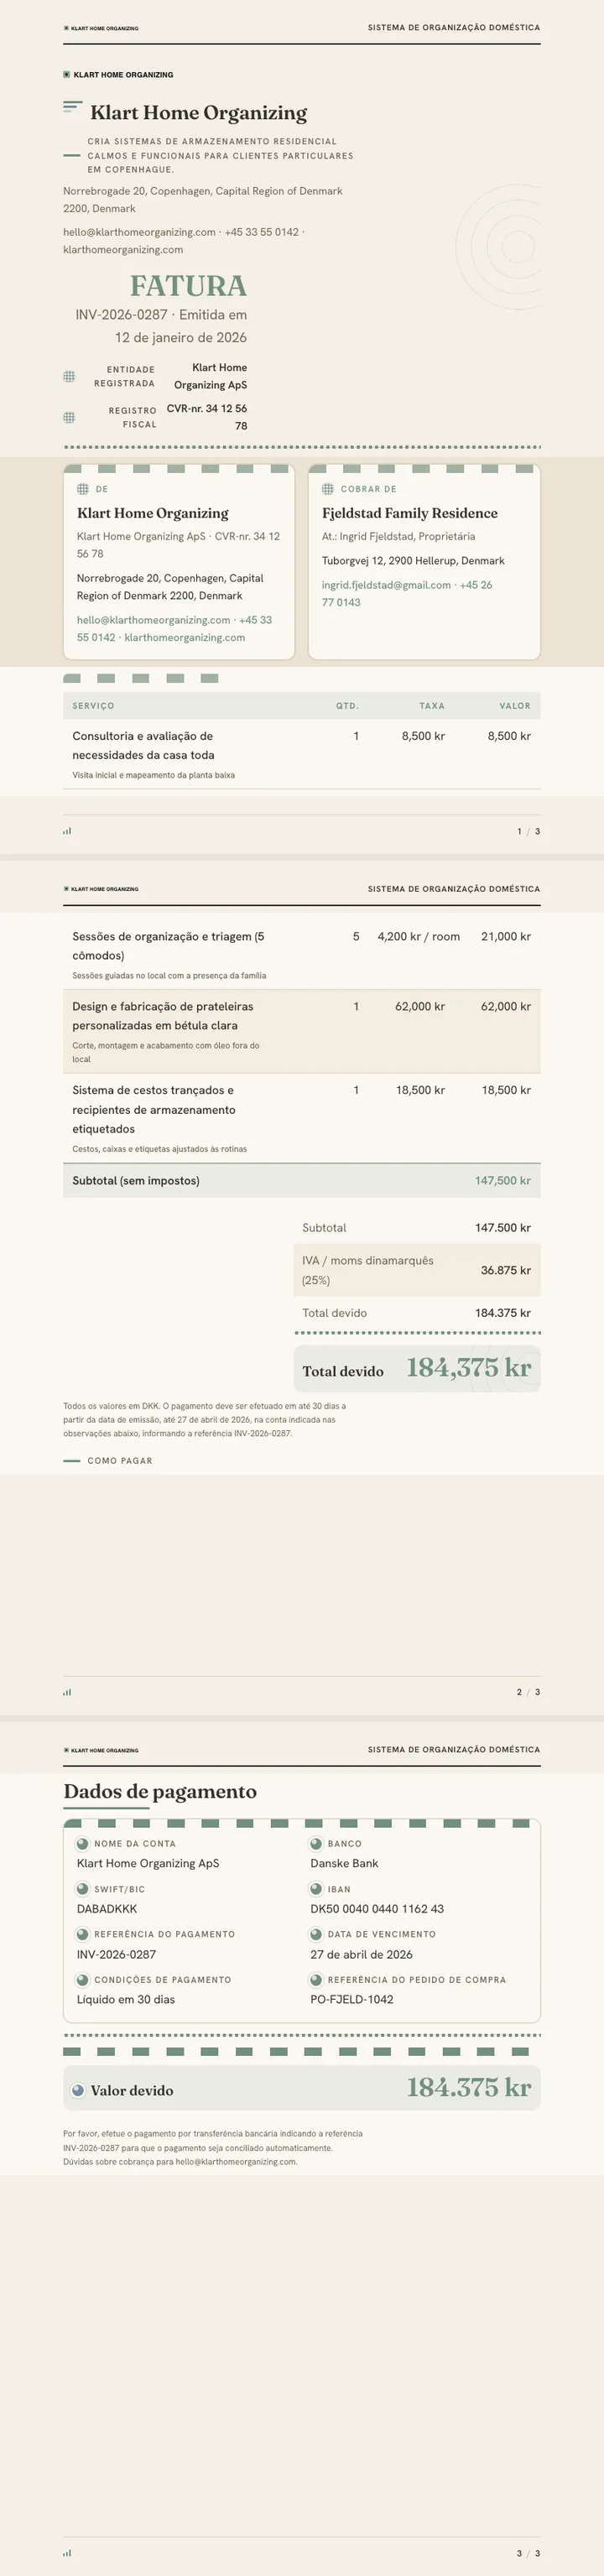The image size is (604, 2576).
Task: Click the sphere icon next to IBAN
Action: [316, 1889]
